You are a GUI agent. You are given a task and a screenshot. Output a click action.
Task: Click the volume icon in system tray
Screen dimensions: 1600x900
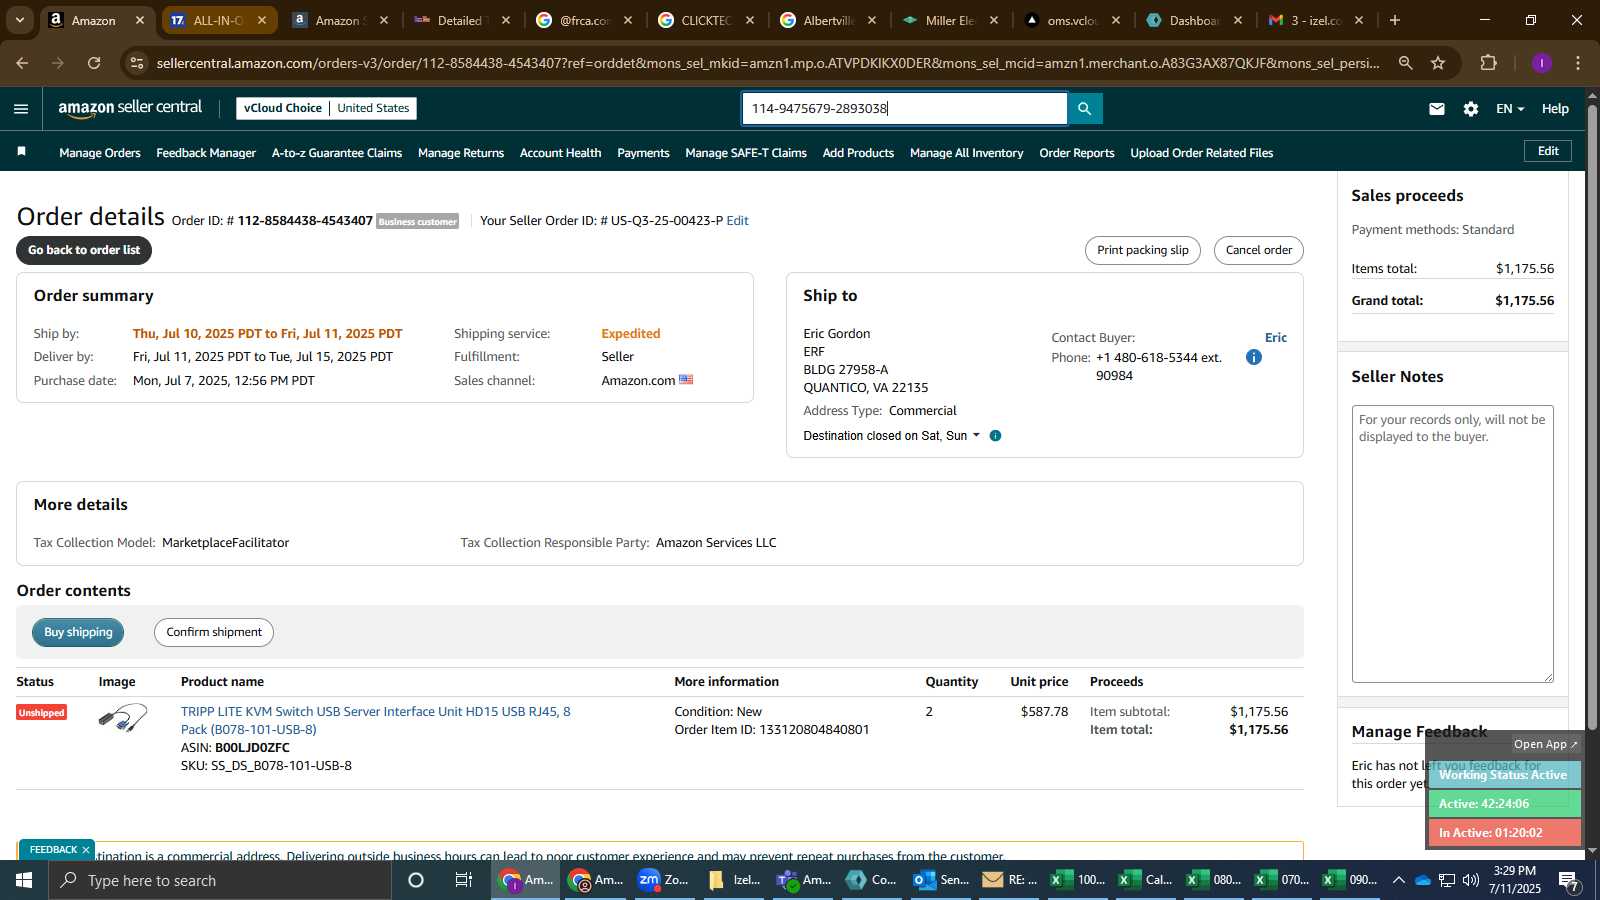[x=1471, y=880]
